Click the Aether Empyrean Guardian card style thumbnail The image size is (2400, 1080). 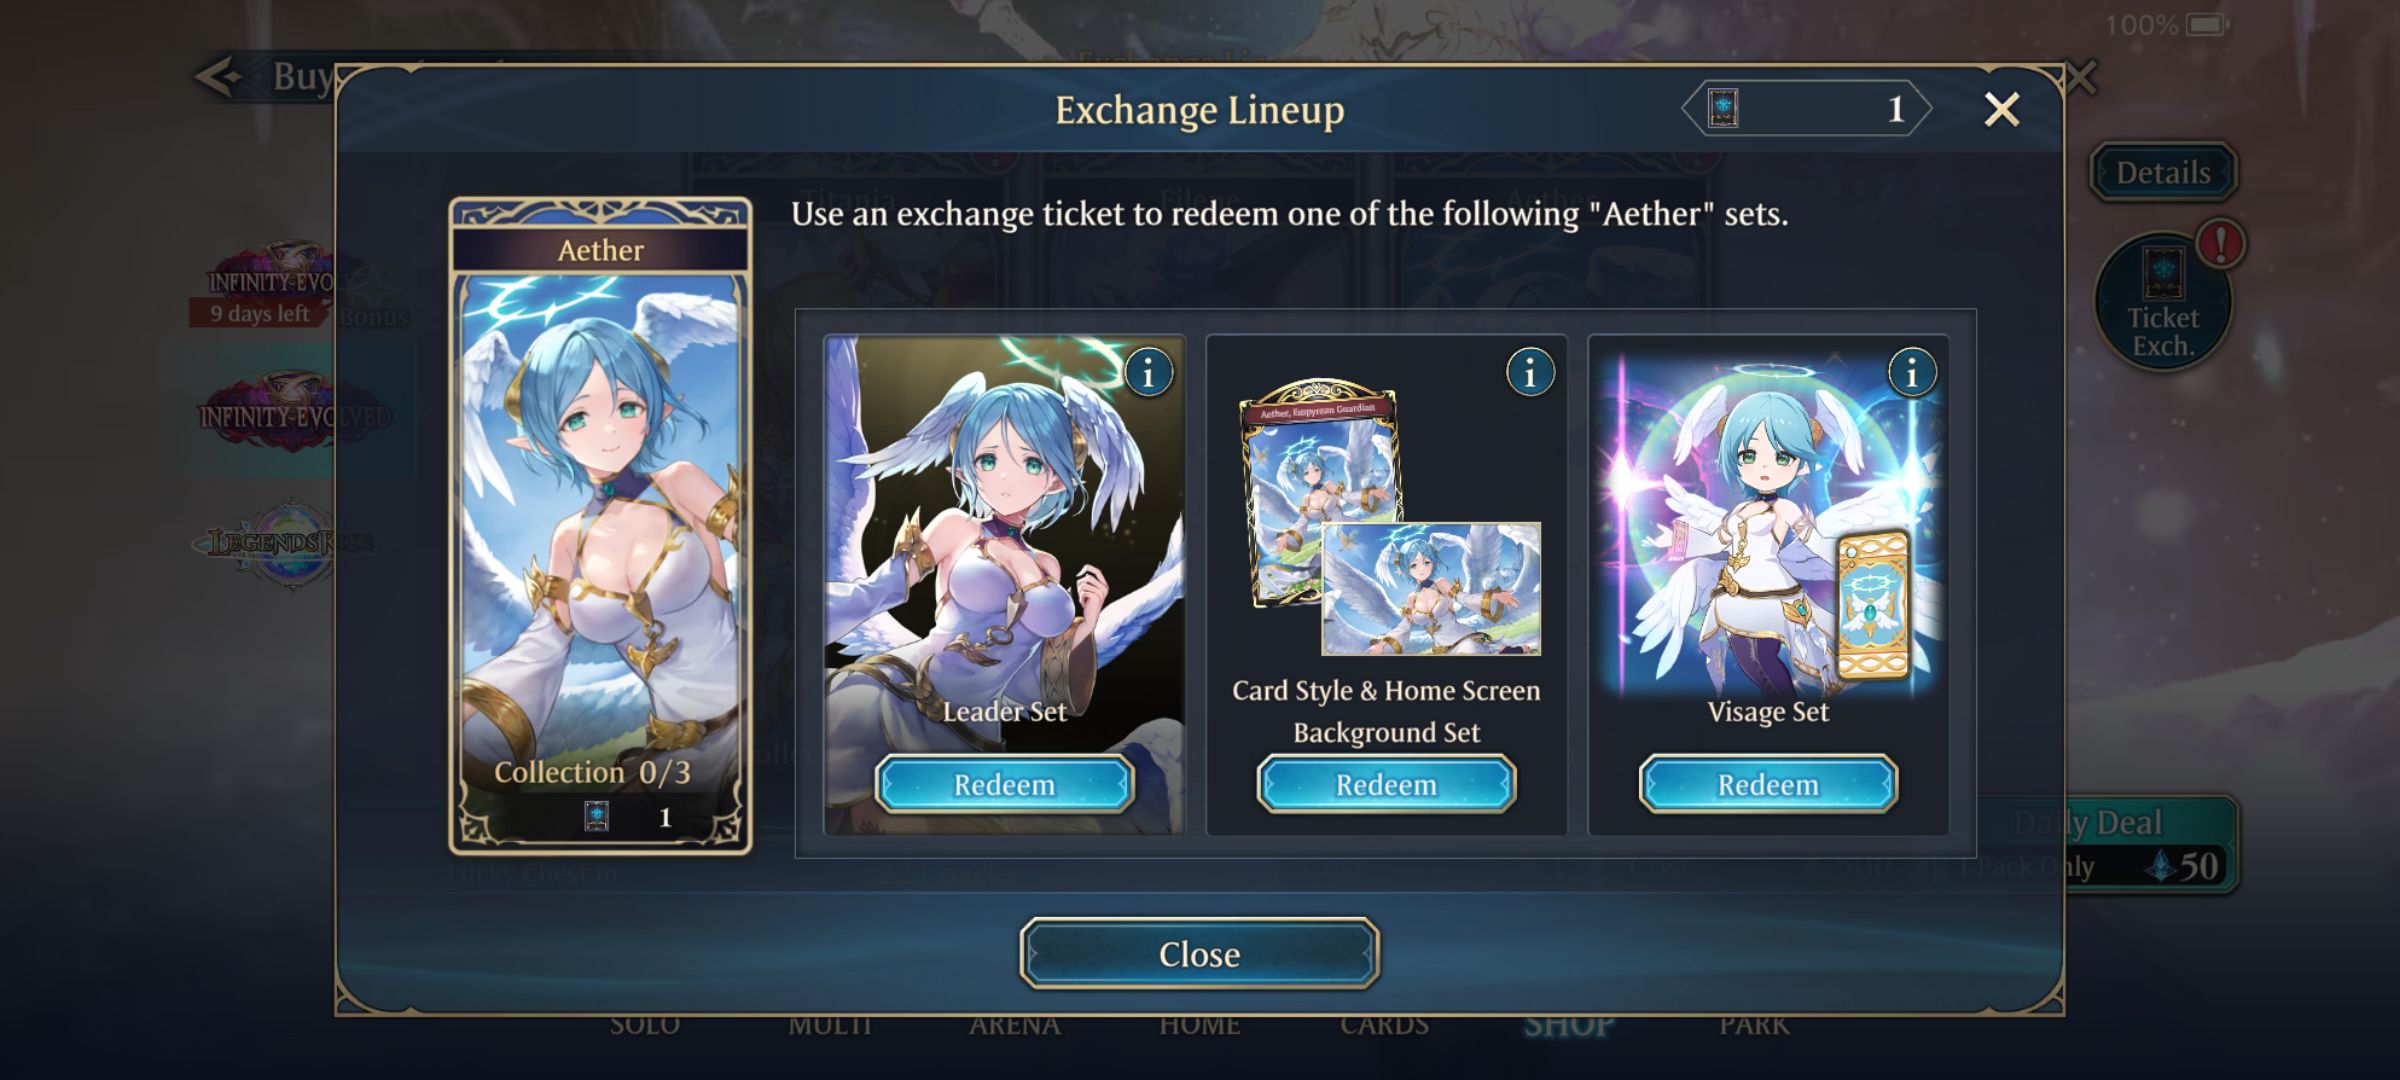[1320, 490]
